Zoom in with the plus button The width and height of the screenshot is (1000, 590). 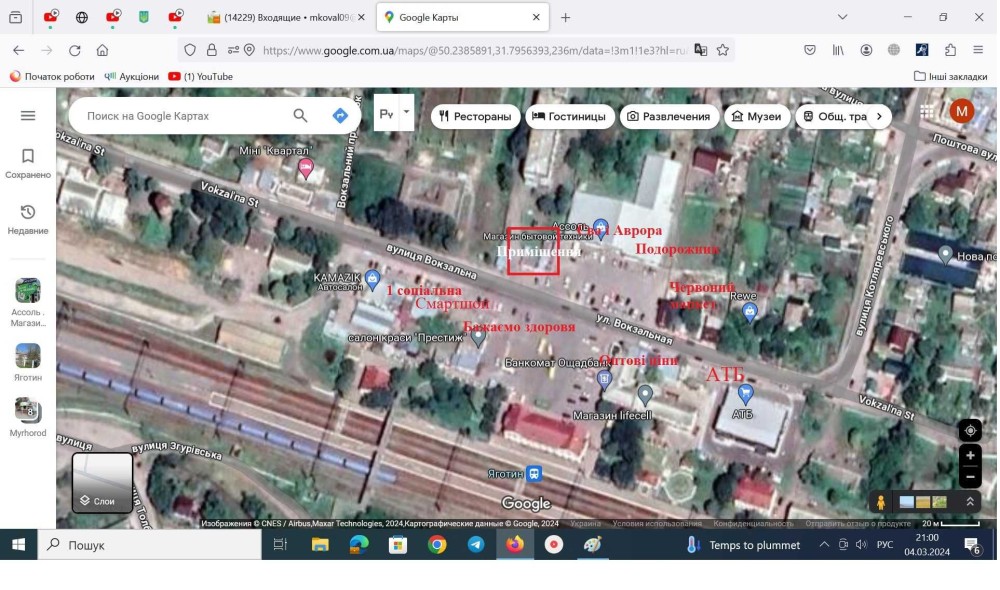(970, 456)
